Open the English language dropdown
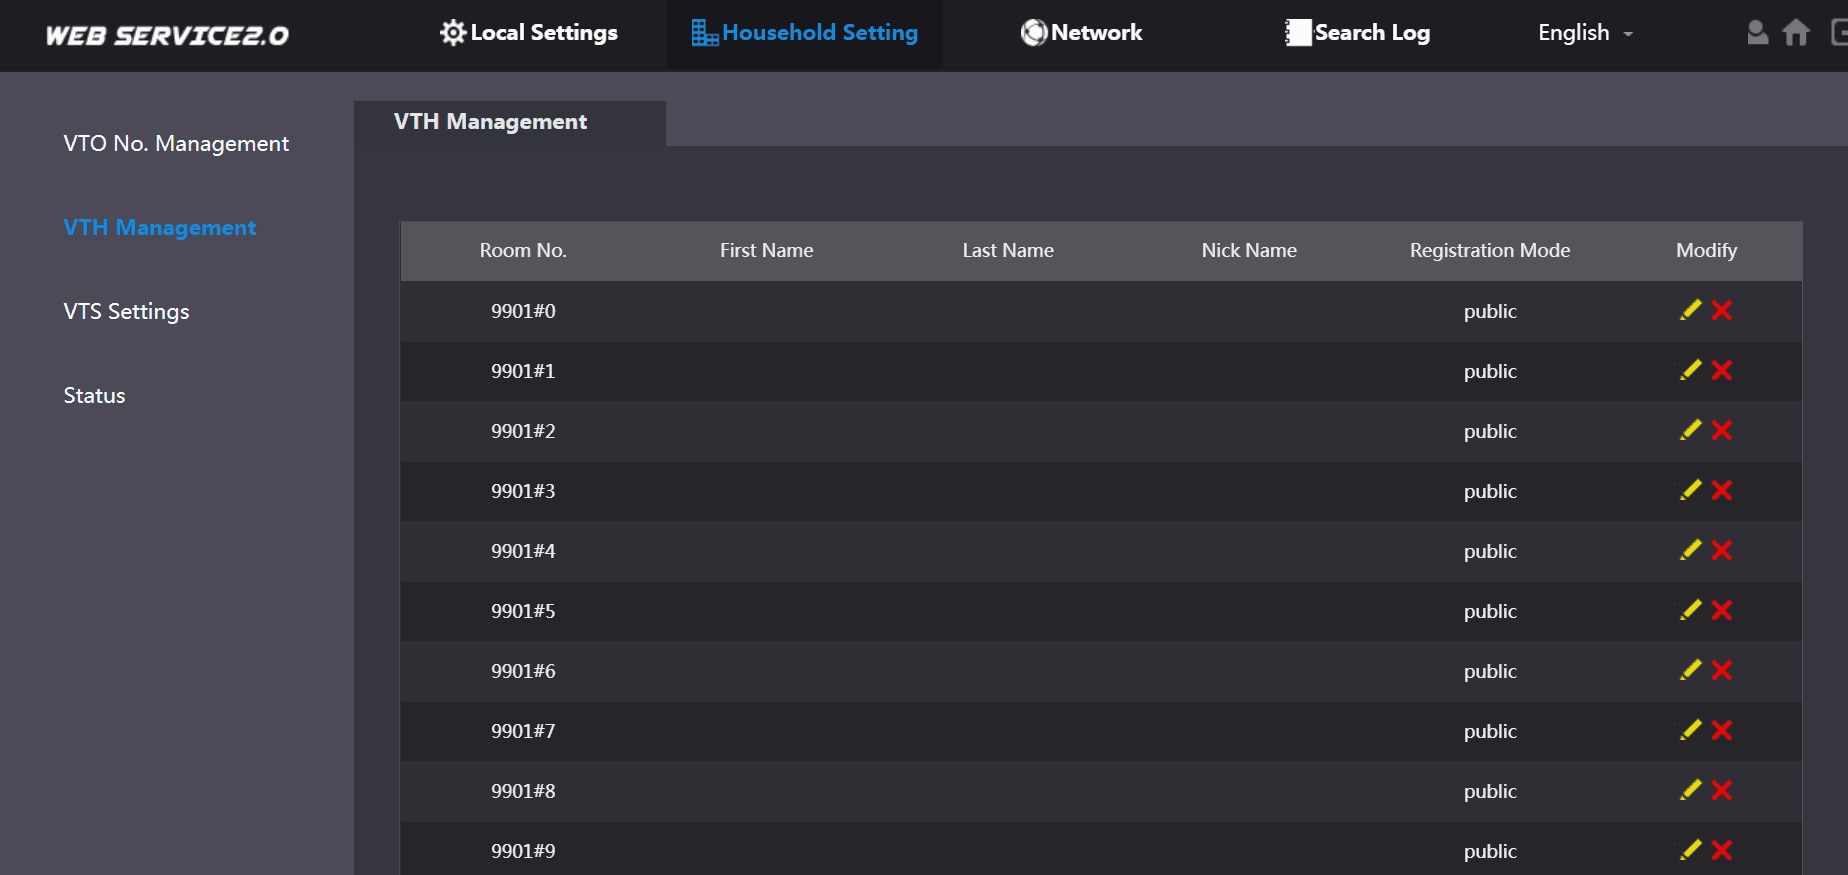 coord(1585,33)
